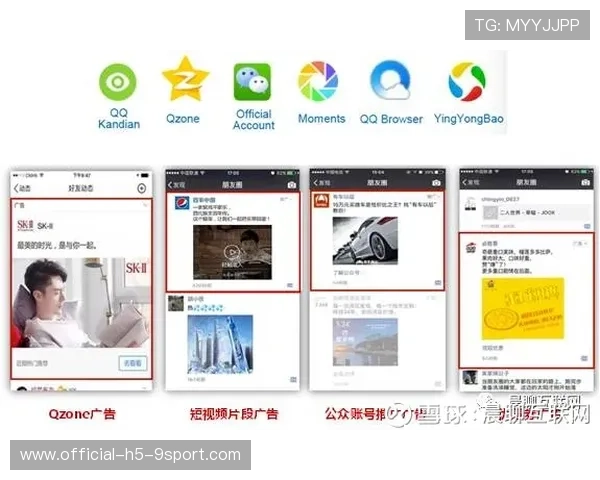Click the YingYongBao label
The height and width of the screenshot is (480, 600).
468,119
